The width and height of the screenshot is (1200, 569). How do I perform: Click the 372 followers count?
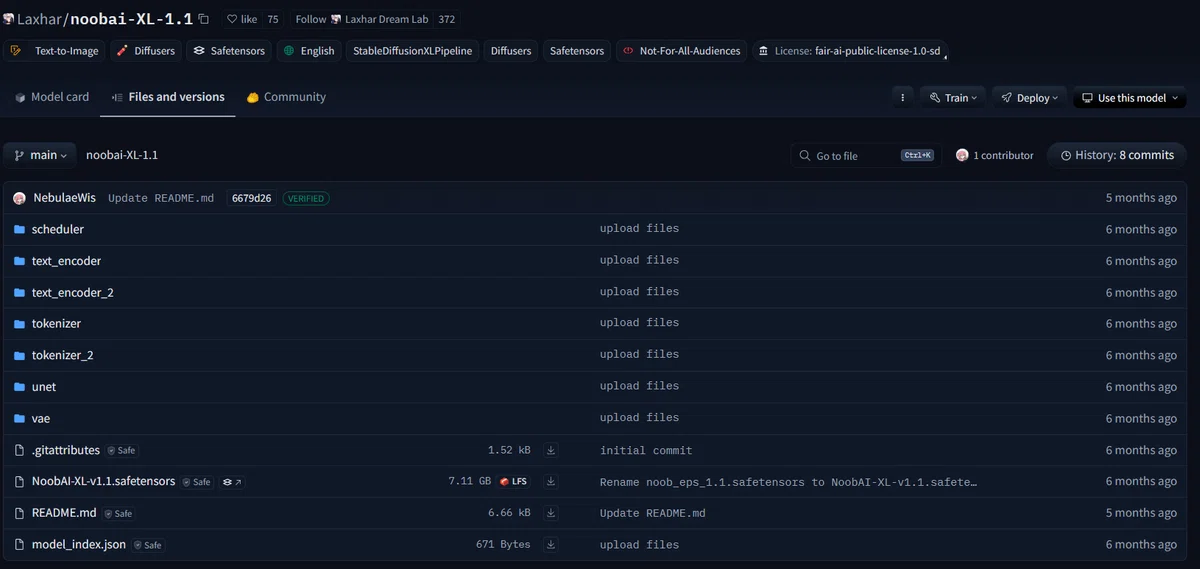click(447, 19)
